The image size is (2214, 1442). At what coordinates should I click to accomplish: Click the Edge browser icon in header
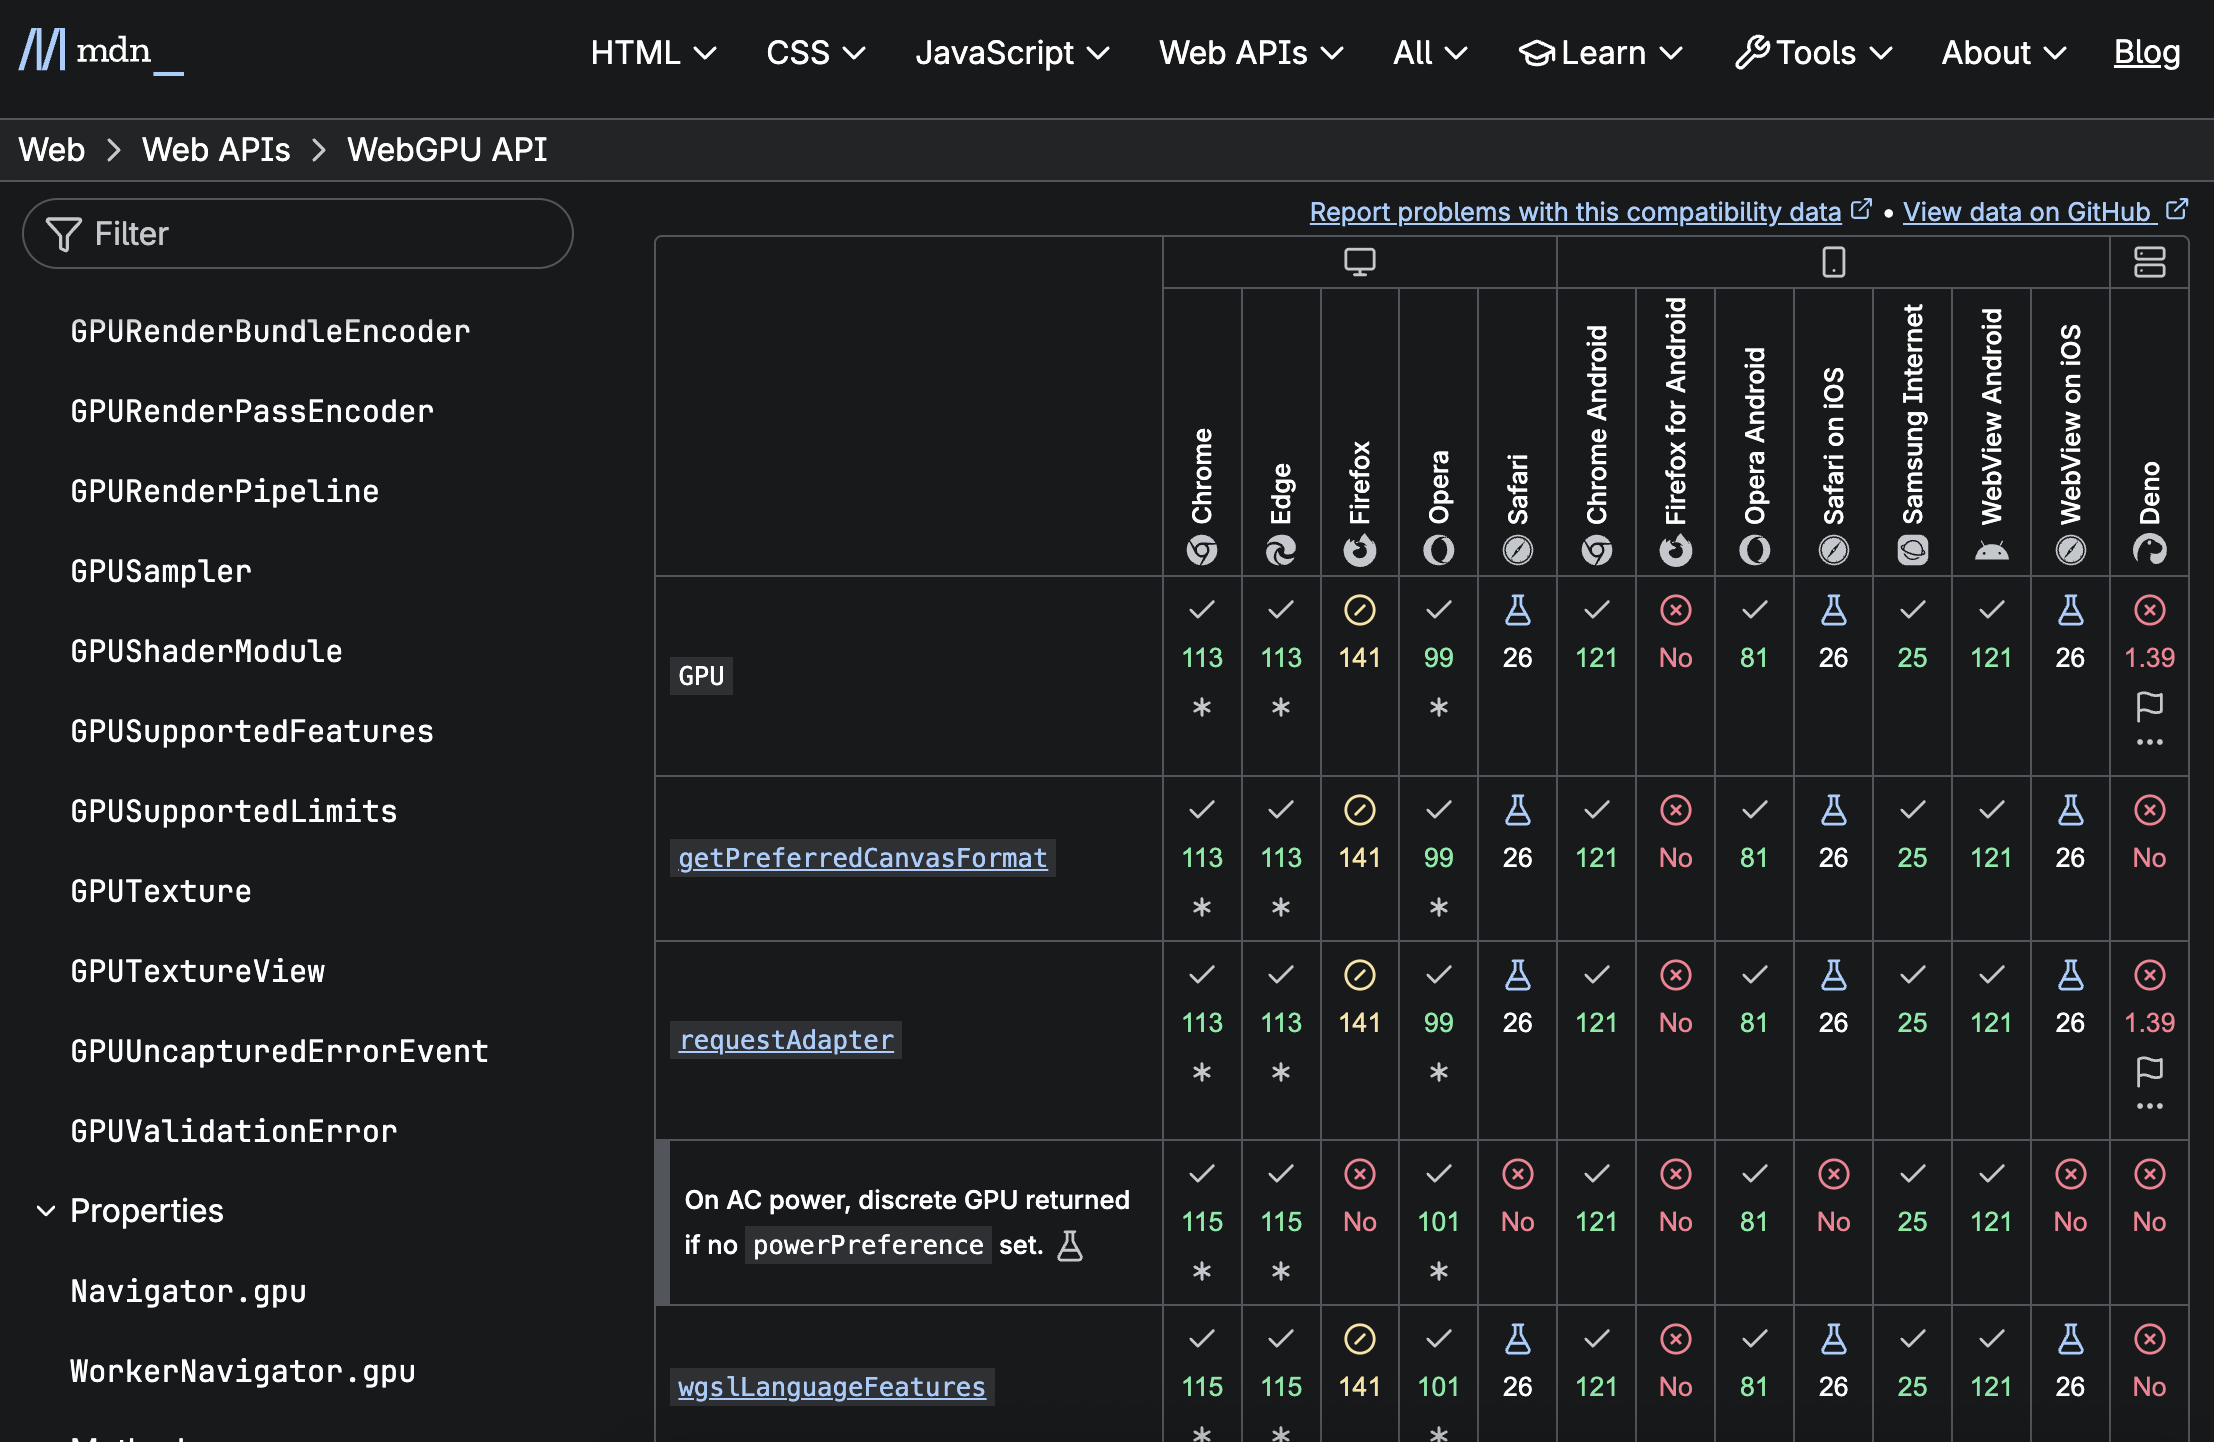pos(1281,550)
